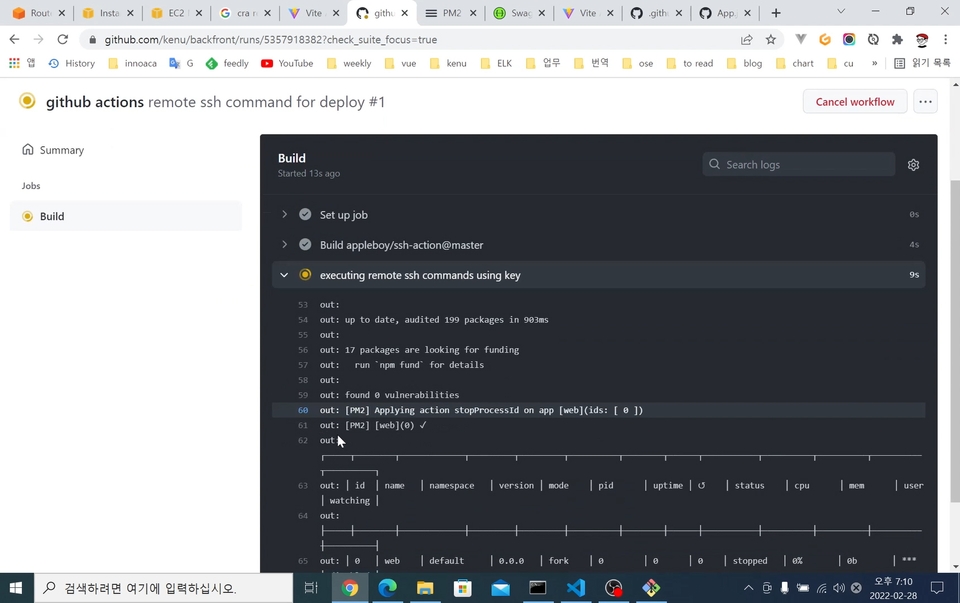Open workflow three-dot options menu
The image size is (960, 603).
pyautogui.click(x=925, y=102)
